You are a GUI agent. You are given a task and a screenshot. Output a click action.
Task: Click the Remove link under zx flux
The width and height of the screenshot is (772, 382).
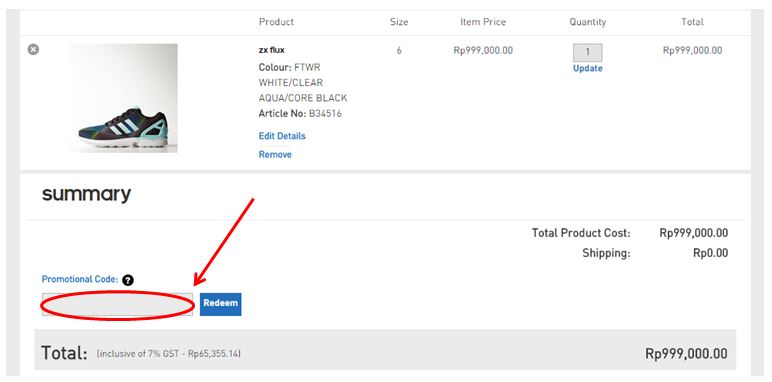(275, 155)
